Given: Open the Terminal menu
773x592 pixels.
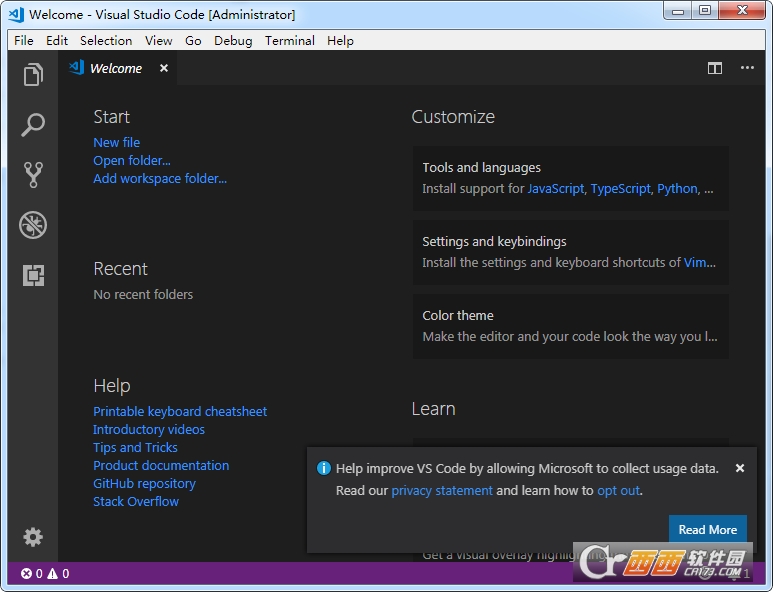Looking at the screenshot, I should [x=289, y=40].
